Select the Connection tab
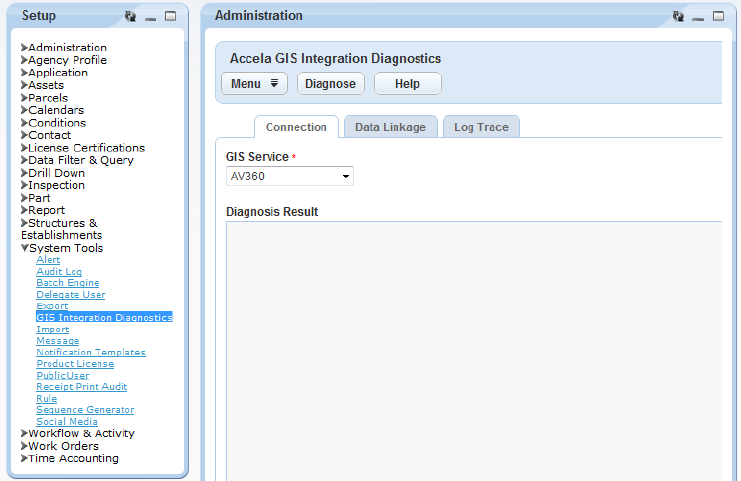Viewport: 741px width, 481px height. 296,127
